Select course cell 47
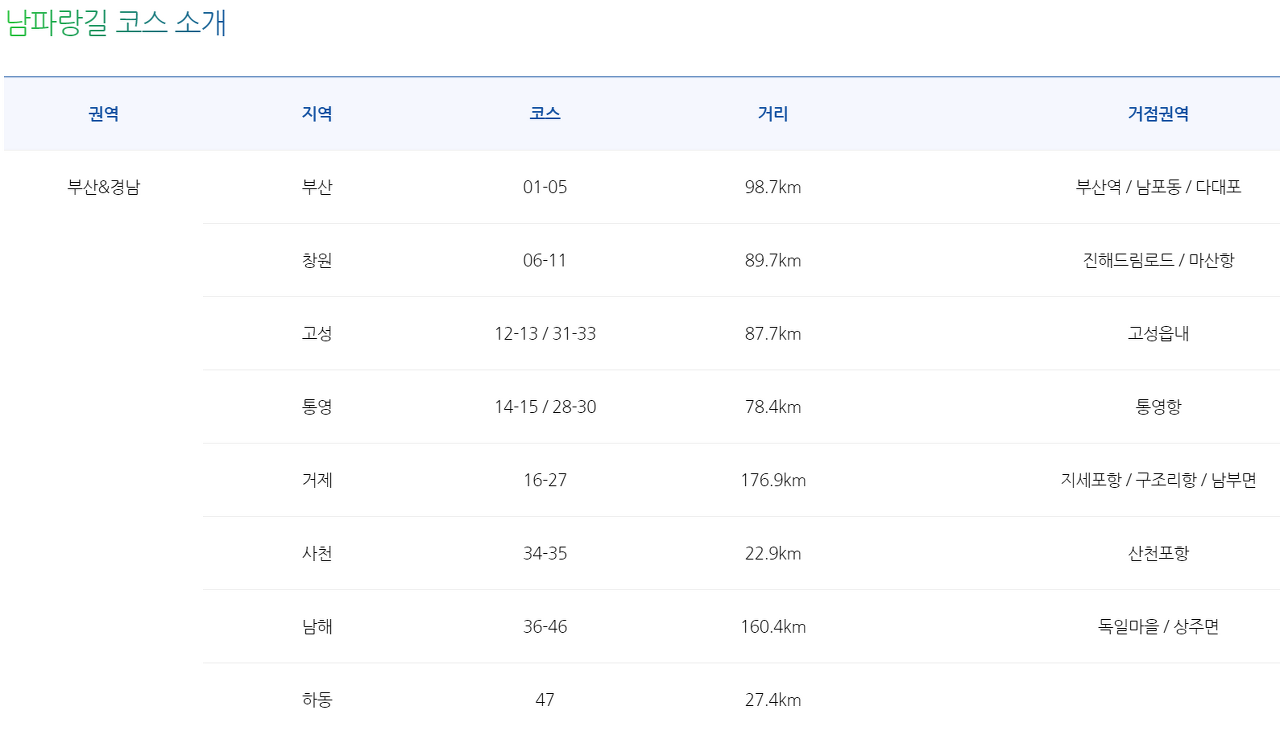The height and width of the screenshot is (735, 1280). coord(545,699)
